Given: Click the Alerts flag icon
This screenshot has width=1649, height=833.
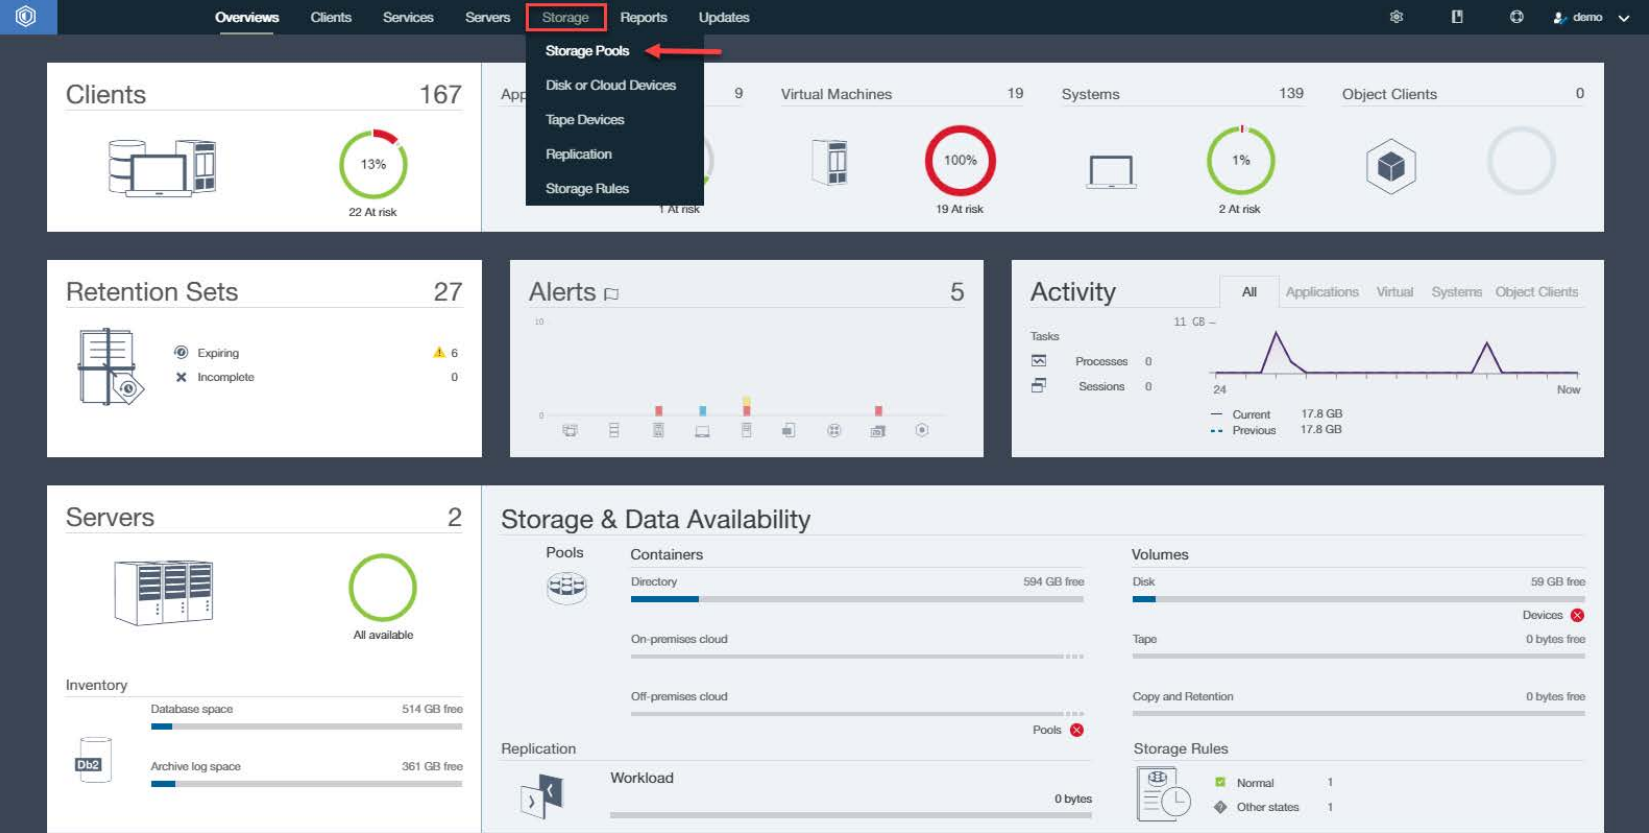Looking at the screenshot, I should (612, 294).
